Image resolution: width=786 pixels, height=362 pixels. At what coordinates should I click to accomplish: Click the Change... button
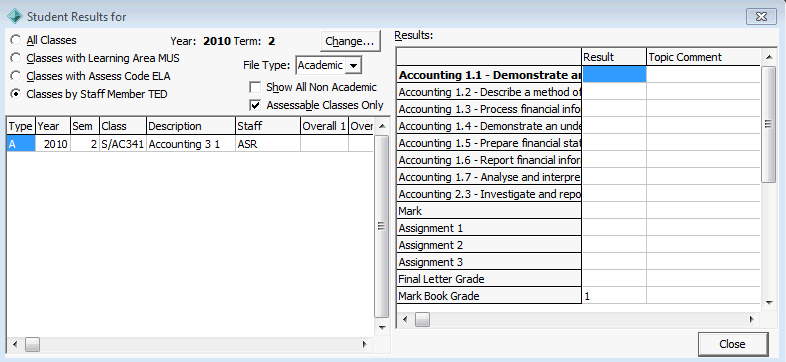coord(350,41)
